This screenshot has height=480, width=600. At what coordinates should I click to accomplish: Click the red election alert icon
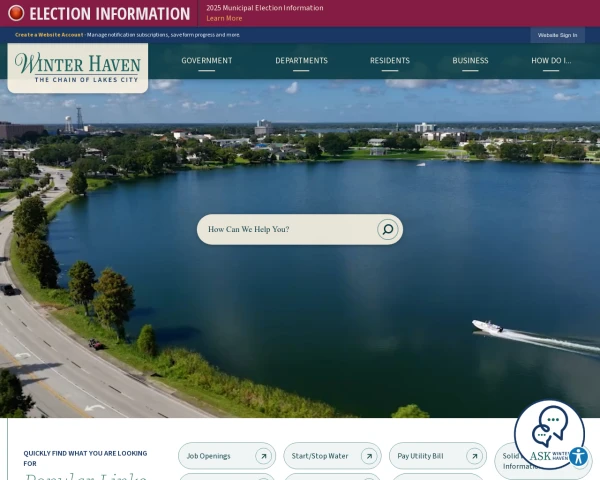pos(16,13)
